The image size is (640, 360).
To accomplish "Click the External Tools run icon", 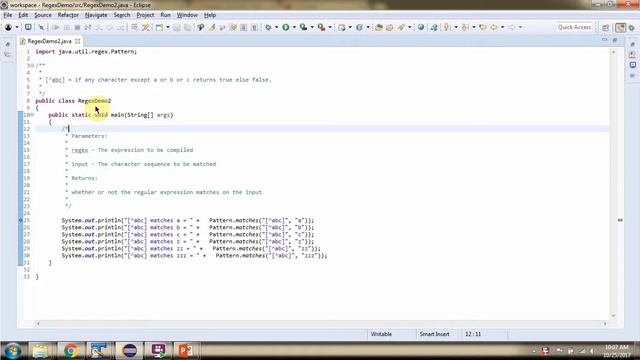I will click(x=322, y=27).
